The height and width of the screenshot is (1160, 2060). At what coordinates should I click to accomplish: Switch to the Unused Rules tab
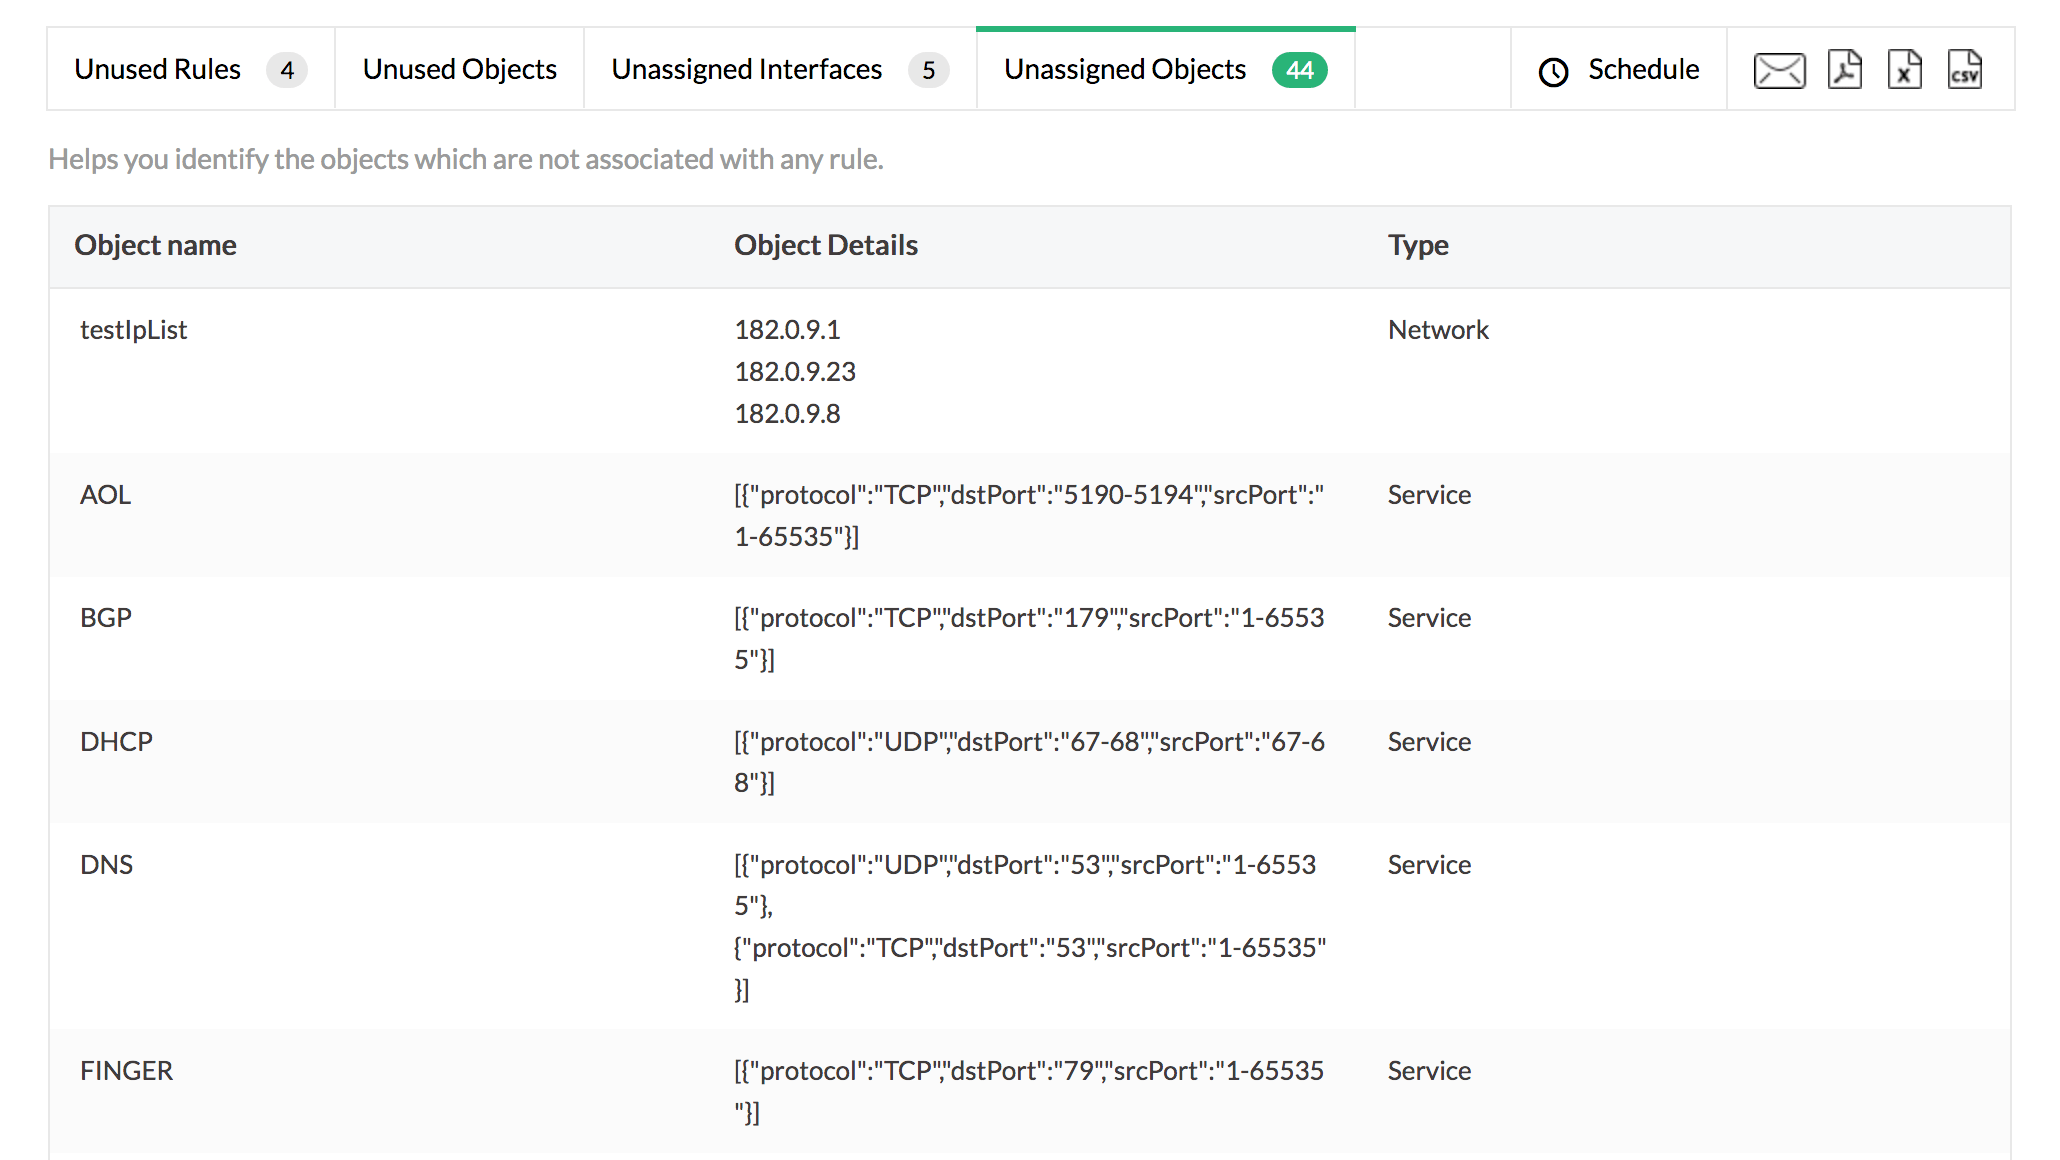click(x=157, y=69)
